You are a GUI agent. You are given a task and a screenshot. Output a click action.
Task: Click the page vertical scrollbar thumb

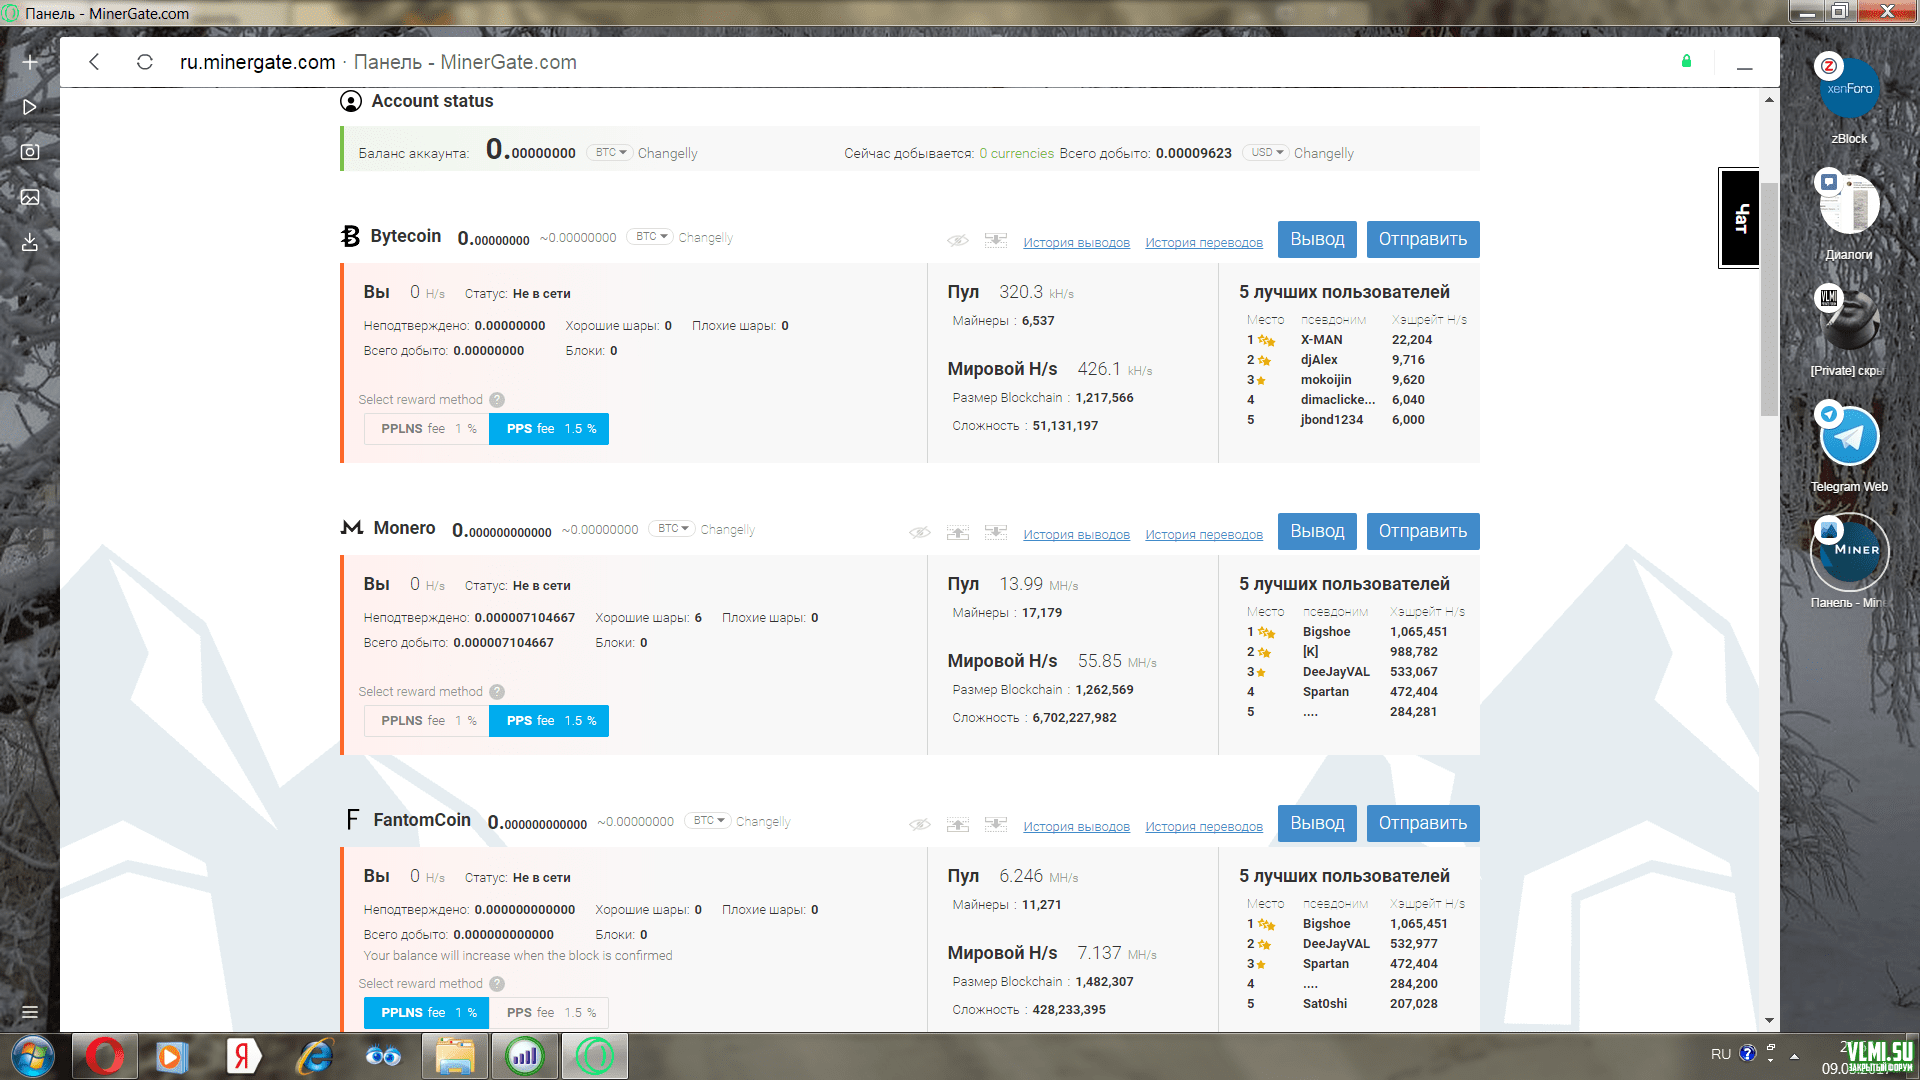coord(1769,300)
